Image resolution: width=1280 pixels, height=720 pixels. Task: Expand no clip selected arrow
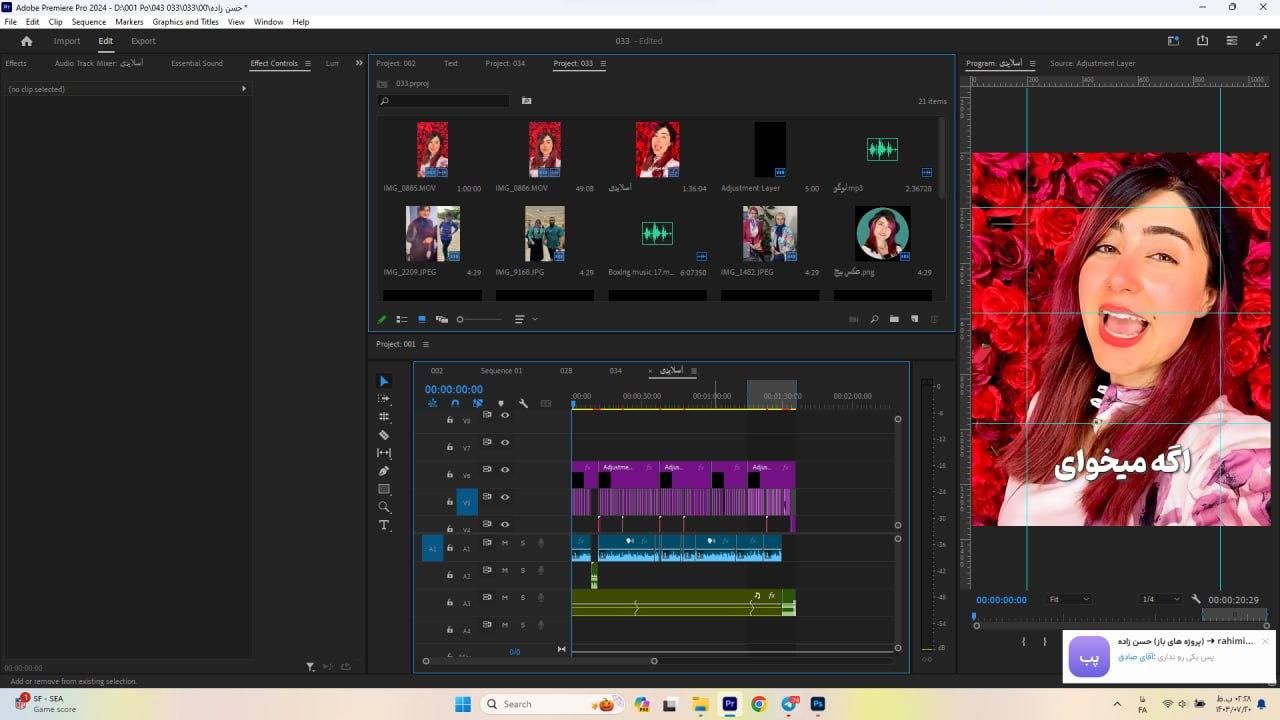pyautogui.click(x=243, y=89)
